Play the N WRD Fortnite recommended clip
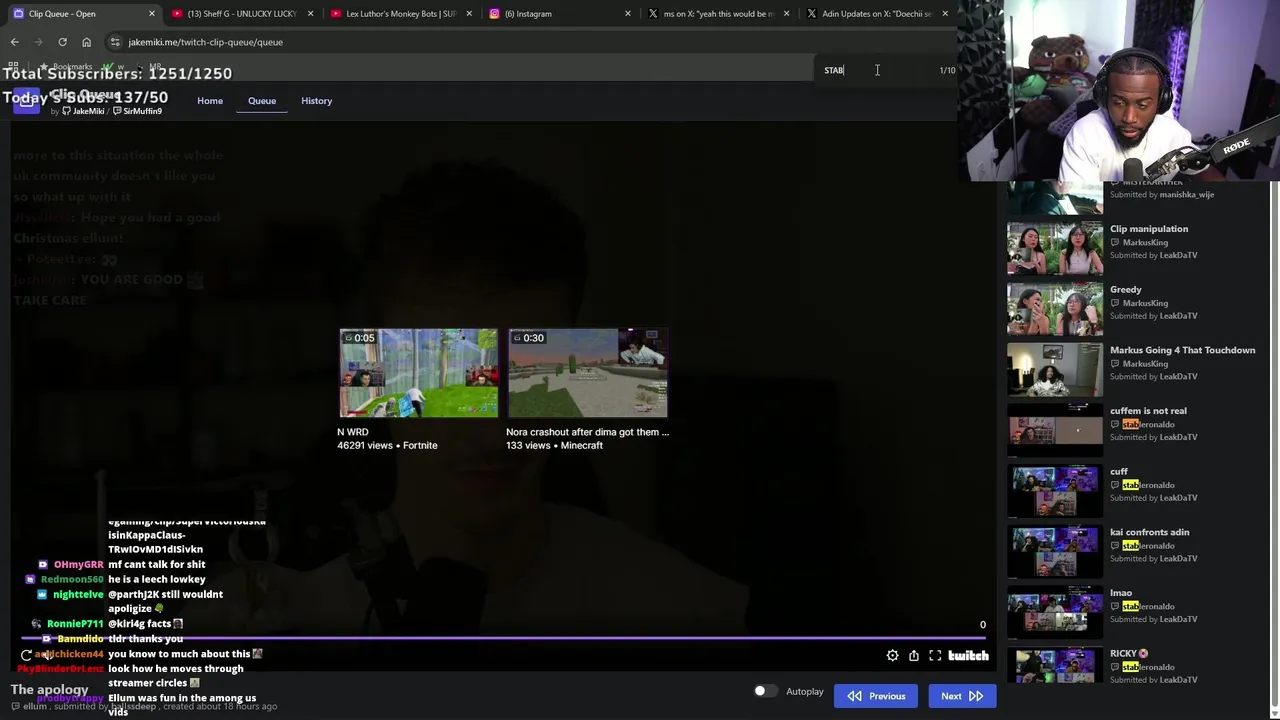 click(x=418, y=373)
